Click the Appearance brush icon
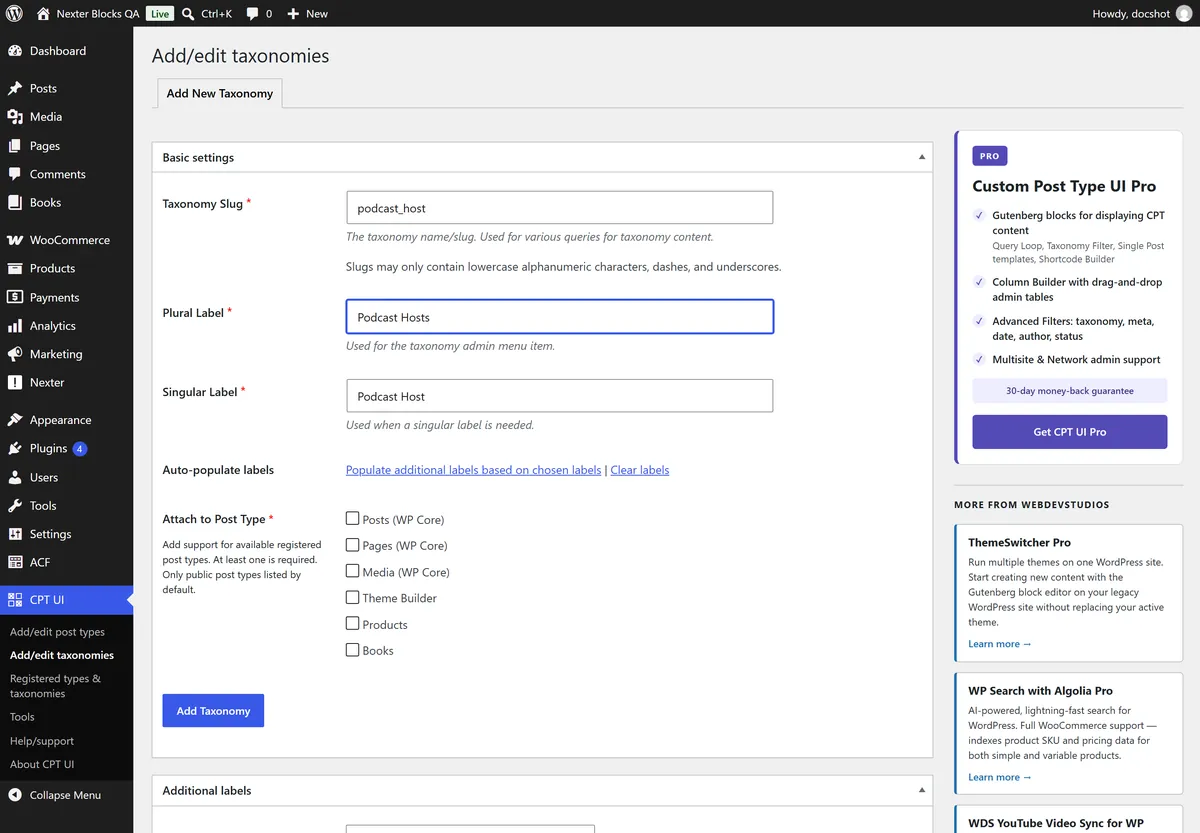The height and width of the screenshot is (833, 1200). coord(15,420)
